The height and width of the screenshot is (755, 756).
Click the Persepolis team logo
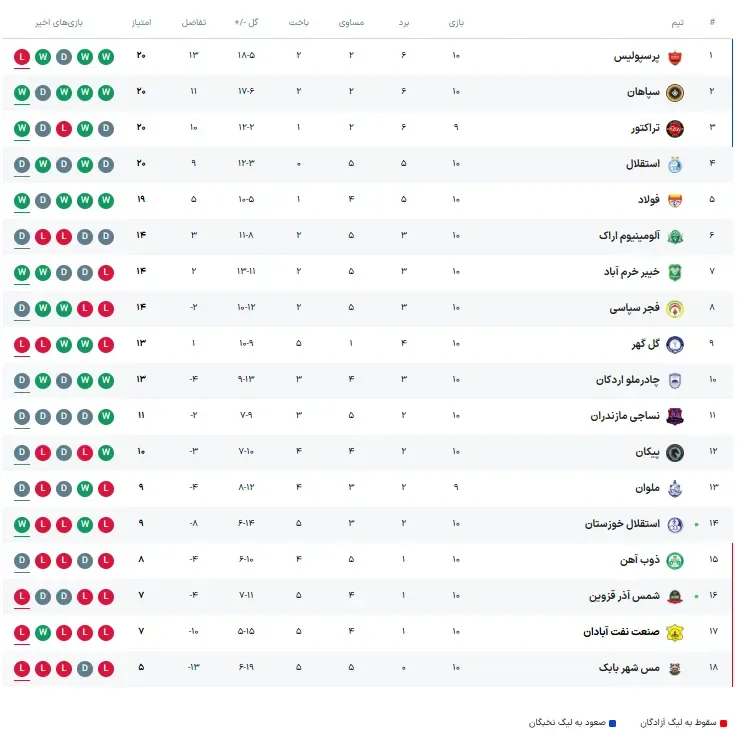point(675,57)
